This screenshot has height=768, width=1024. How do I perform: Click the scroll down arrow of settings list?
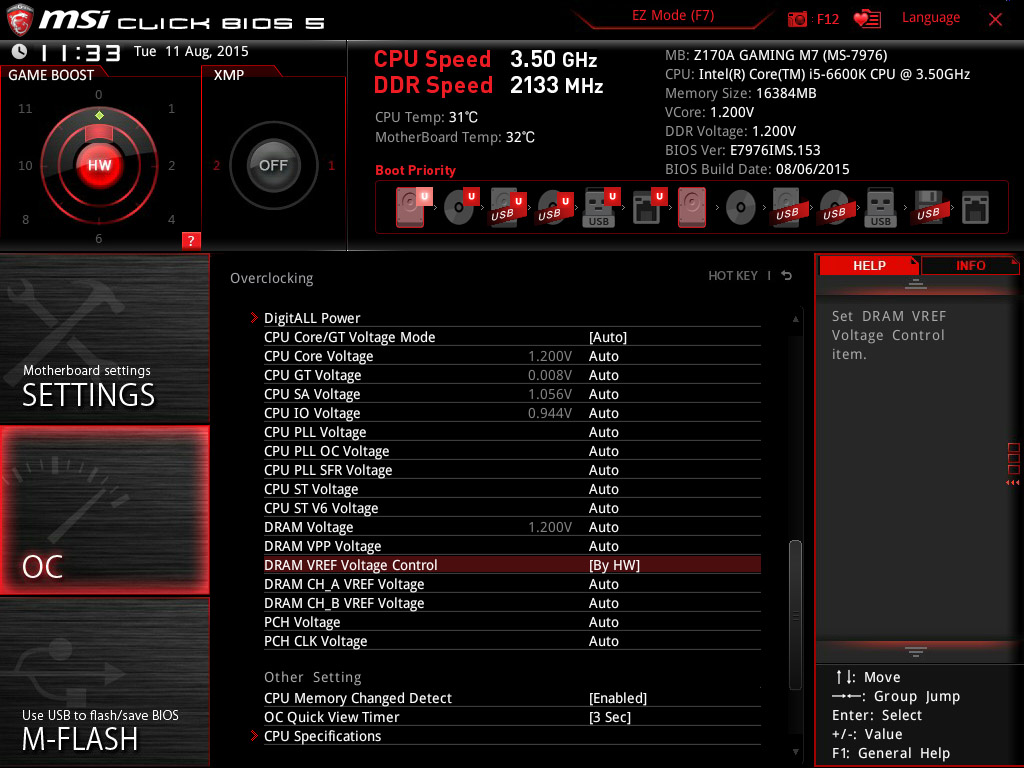[795, 752]
